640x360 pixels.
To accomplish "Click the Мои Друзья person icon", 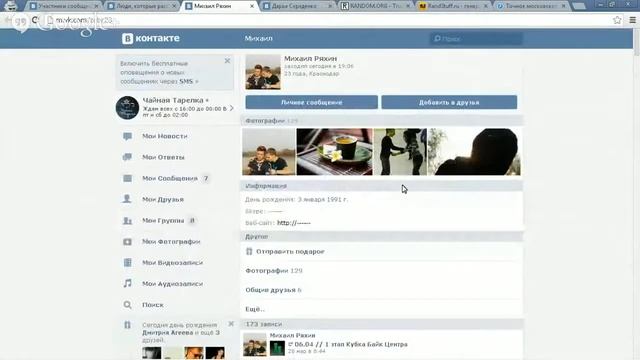I will coord(127,199).
